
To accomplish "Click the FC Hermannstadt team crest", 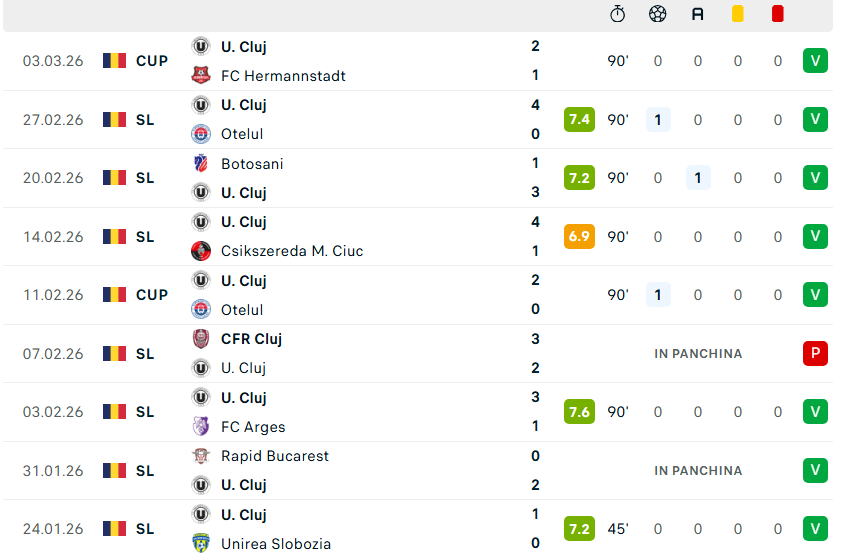I will point(201,75).
